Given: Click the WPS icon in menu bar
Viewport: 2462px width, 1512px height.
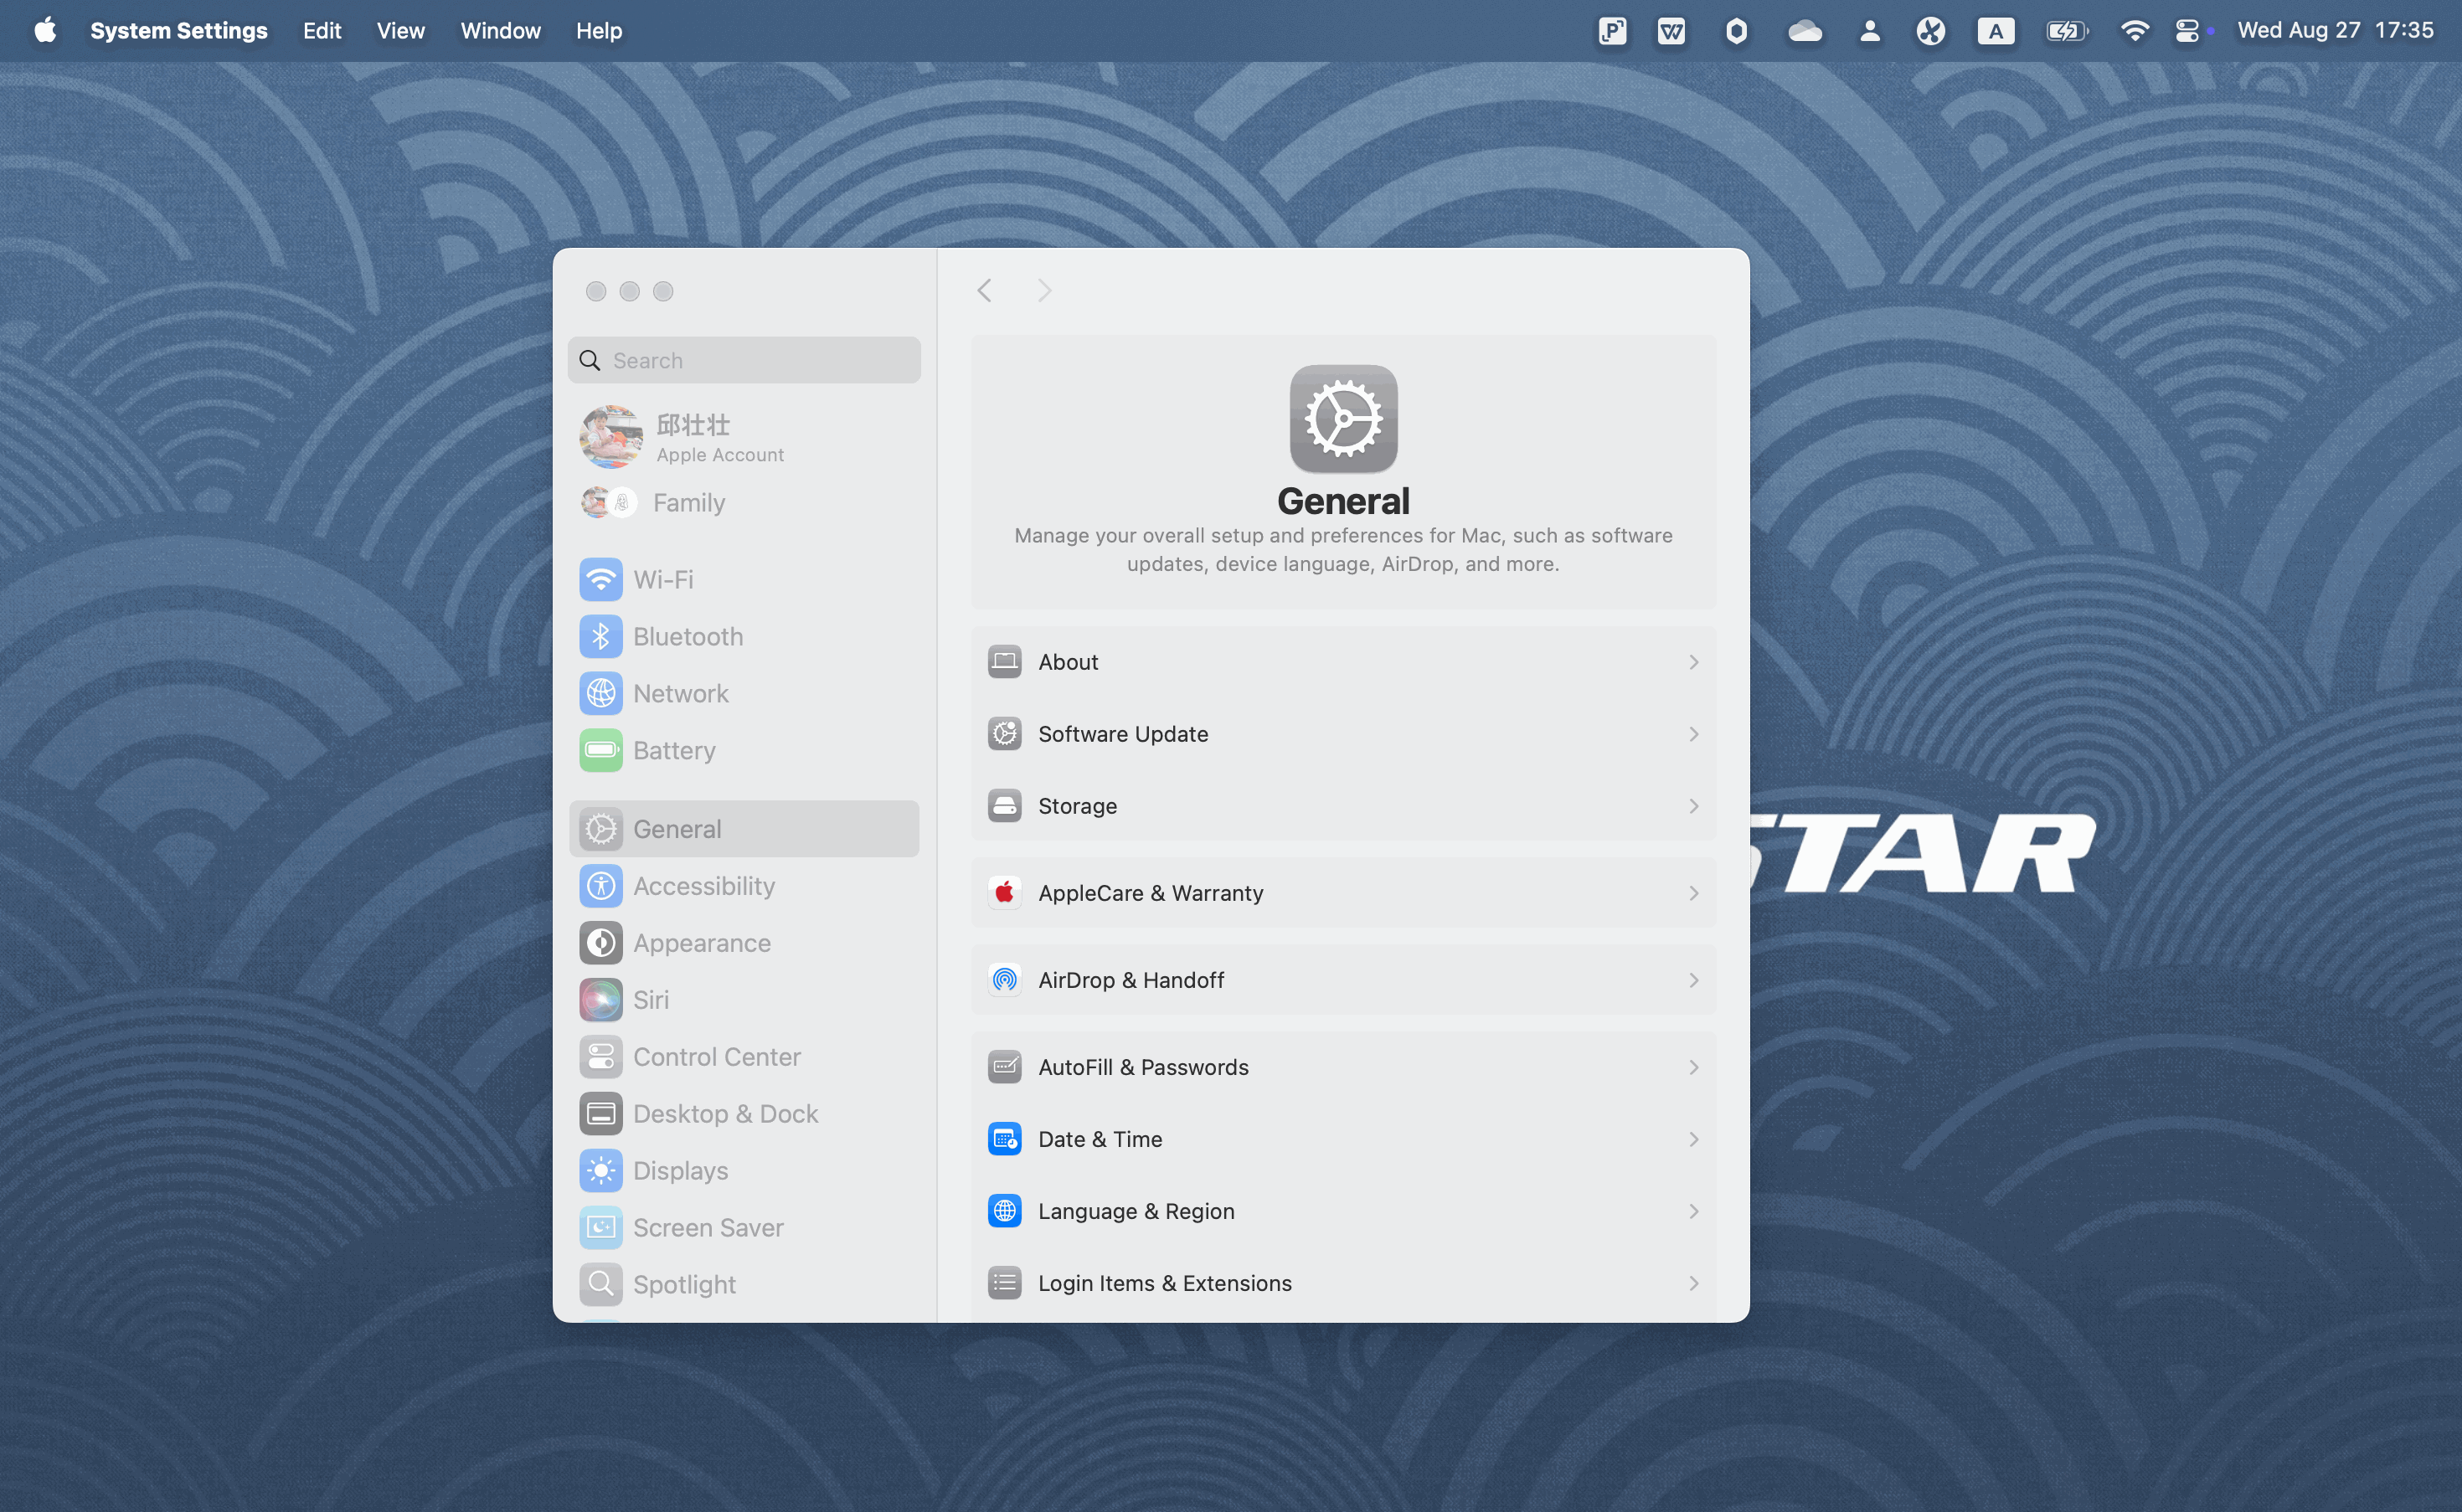Looking at the screenshot, I should point(1671,31).
